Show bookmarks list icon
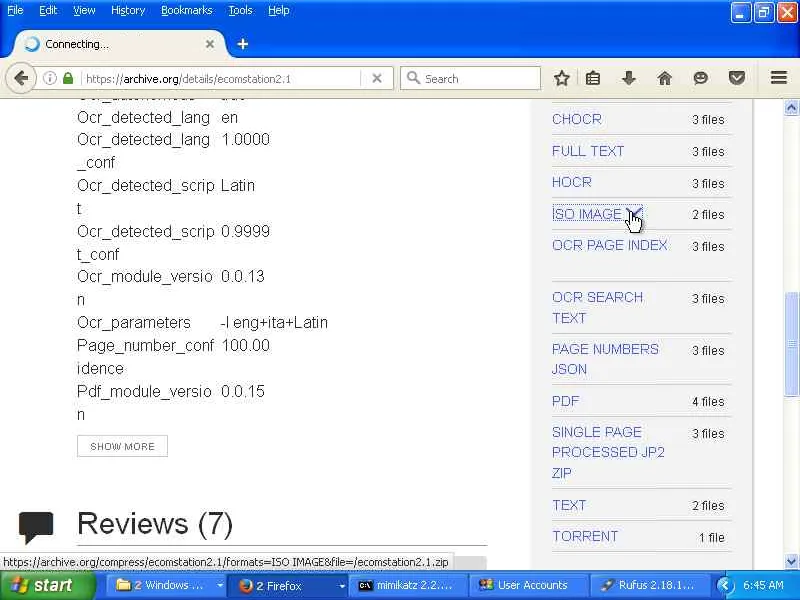The height and width of the screenshot is (600, 800). click(593, 78)
